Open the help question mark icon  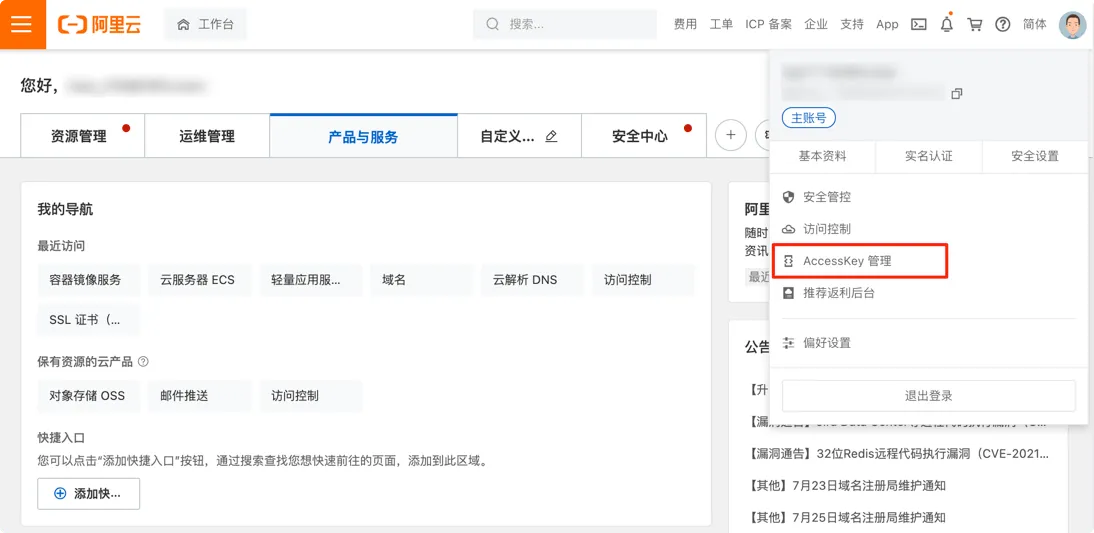pos(1003,24)
